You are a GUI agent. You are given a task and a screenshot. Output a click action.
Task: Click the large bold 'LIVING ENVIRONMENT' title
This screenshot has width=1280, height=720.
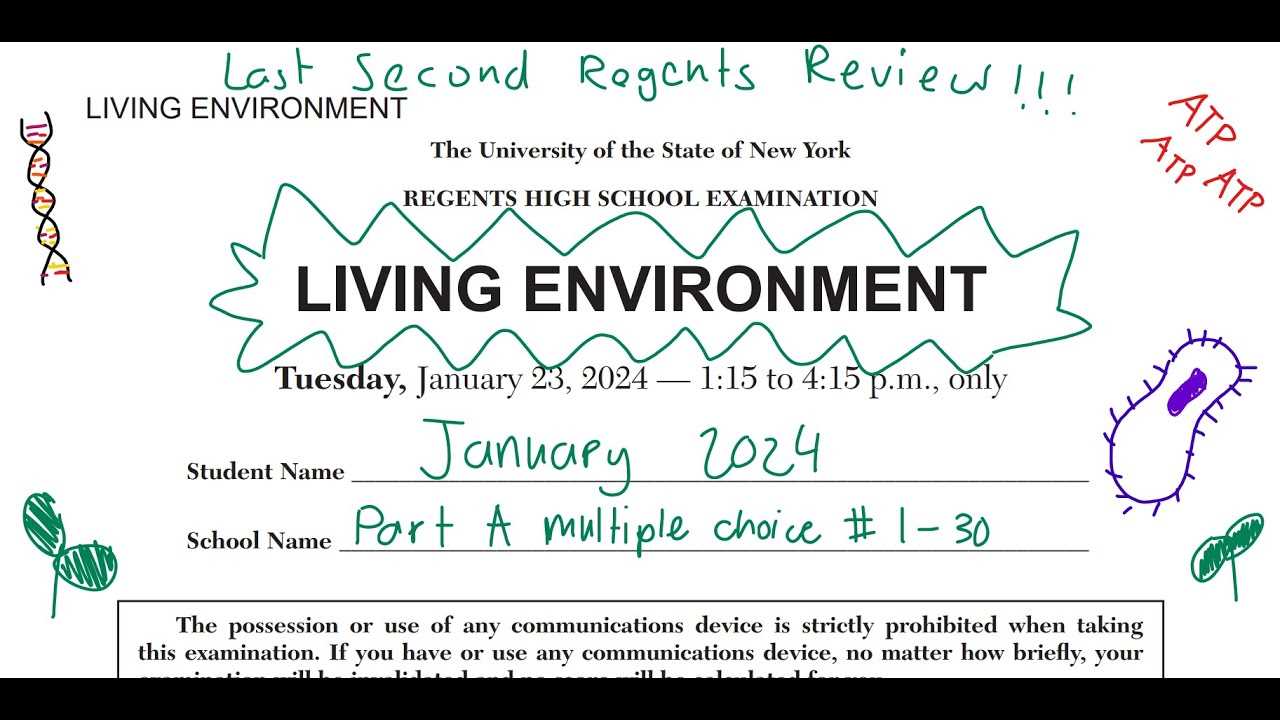641,289
